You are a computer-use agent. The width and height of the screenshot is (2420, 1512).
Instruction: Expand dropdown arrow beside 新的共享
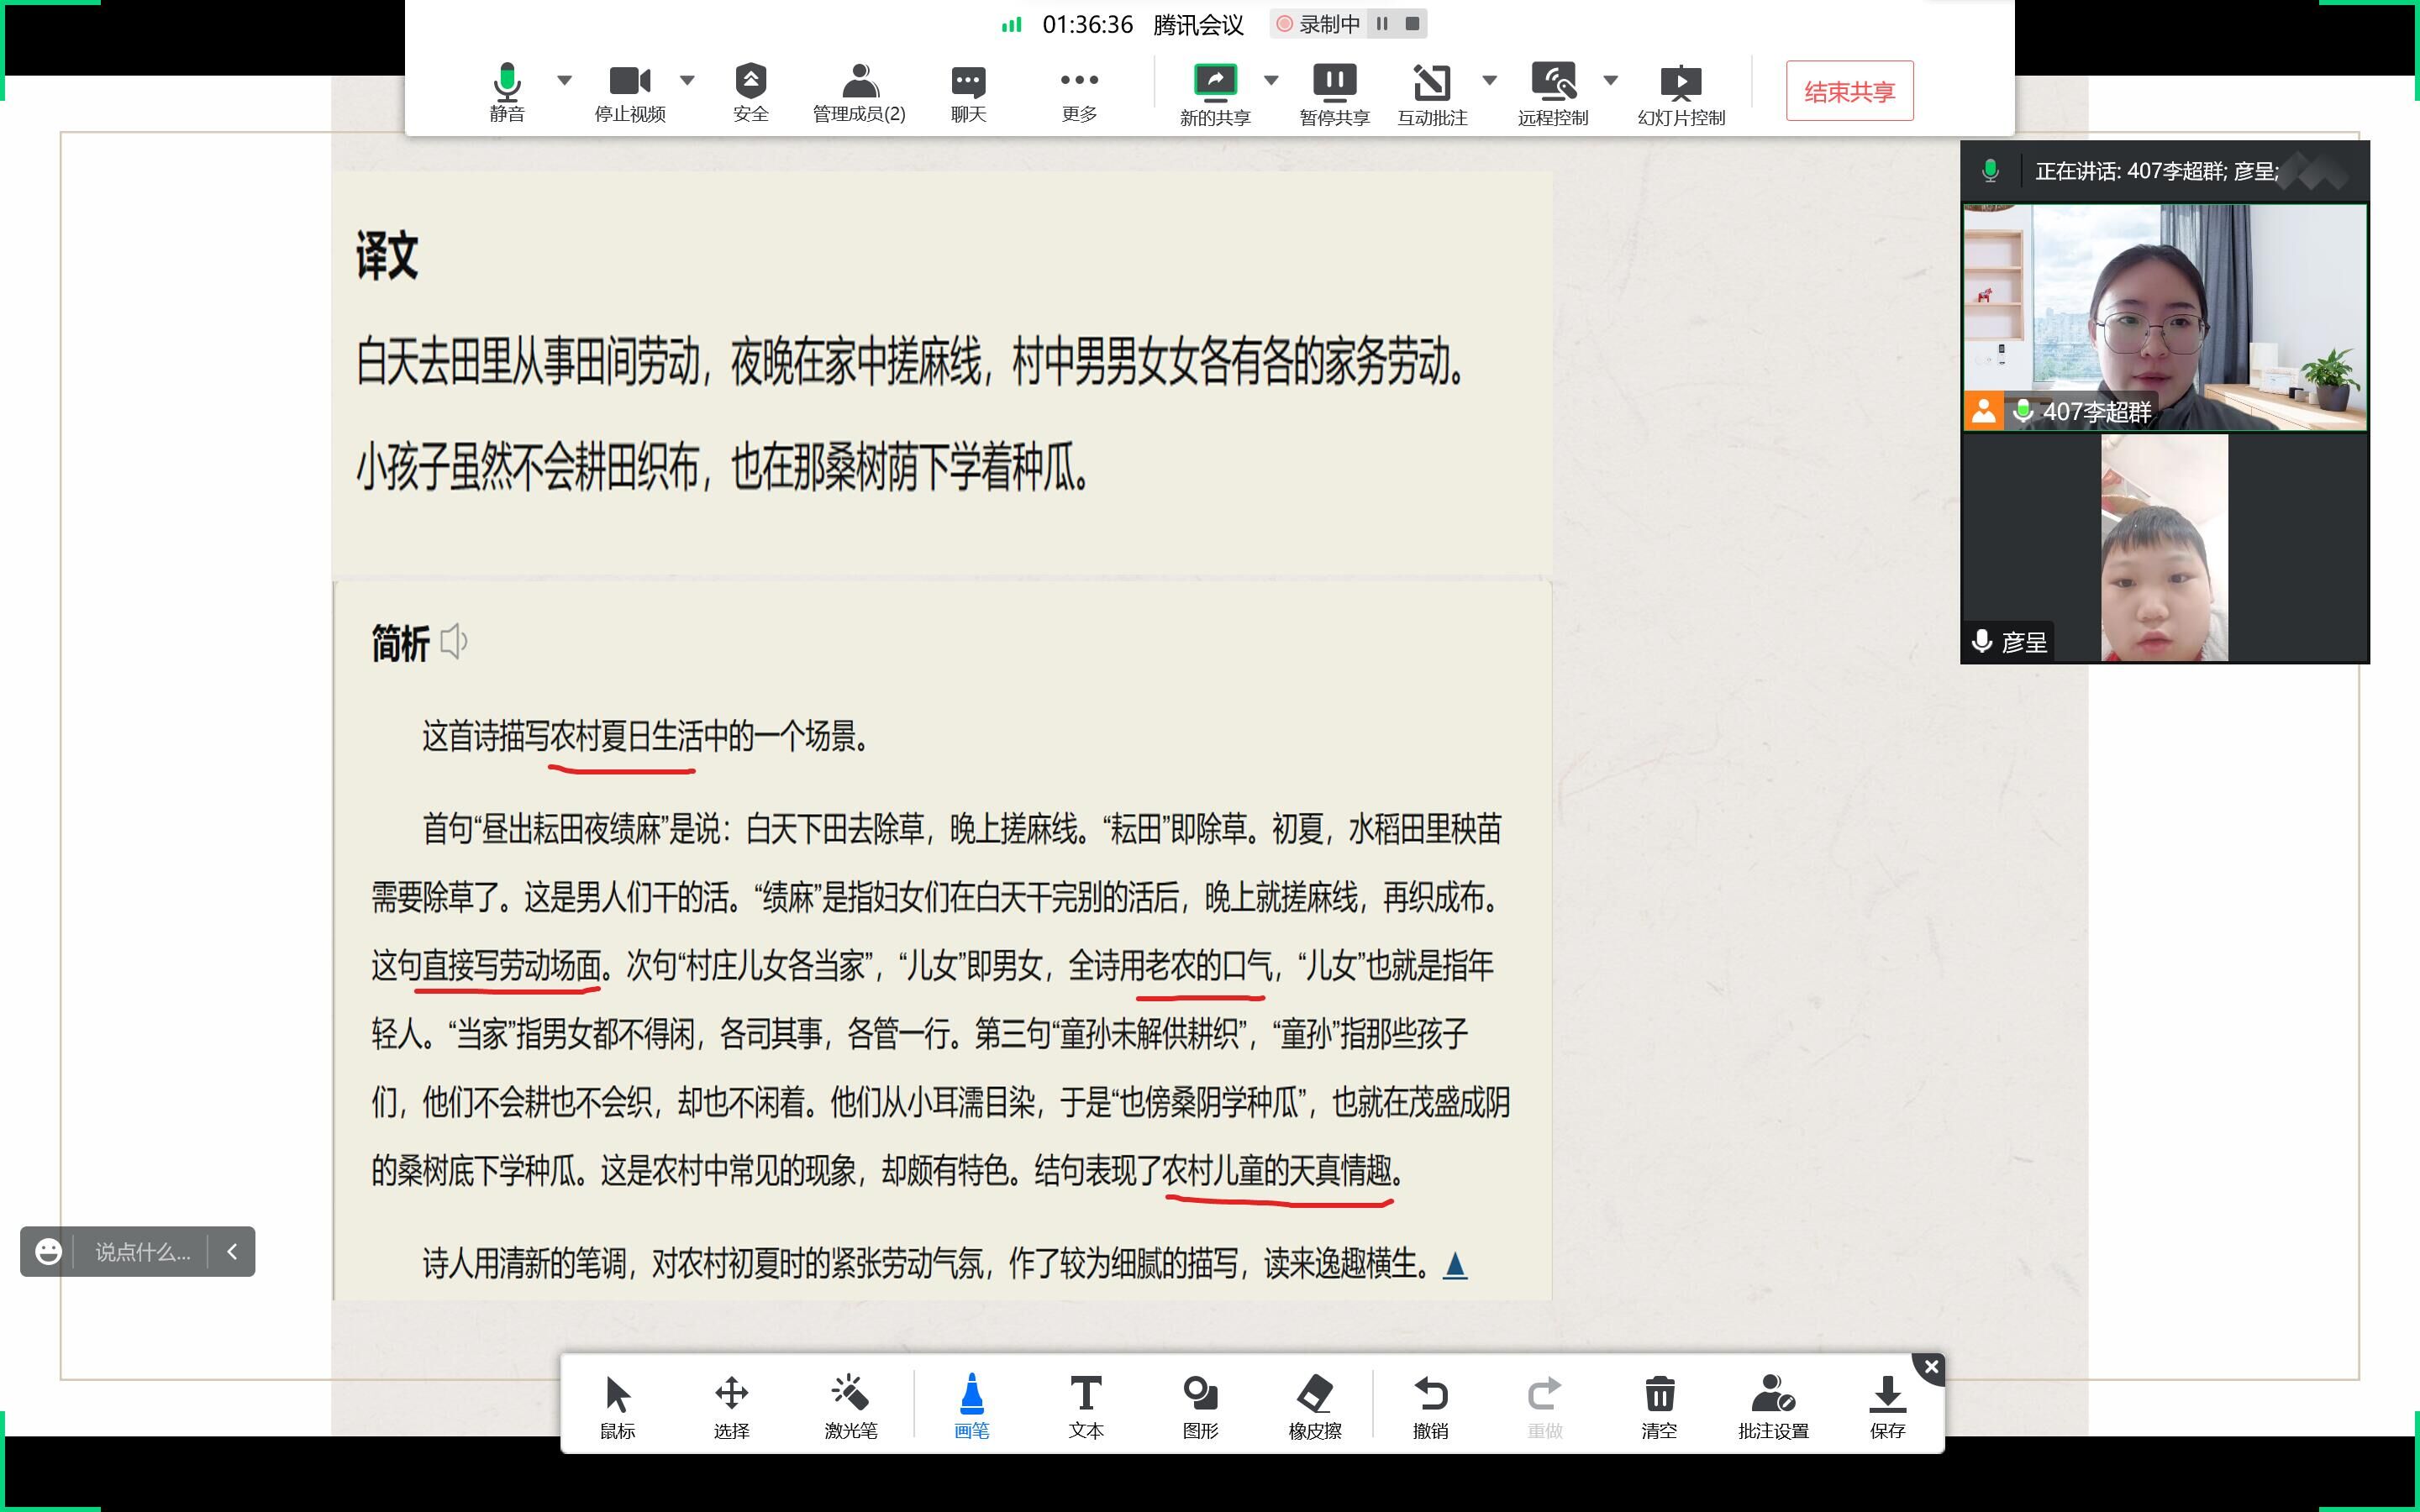[1271, 80]
